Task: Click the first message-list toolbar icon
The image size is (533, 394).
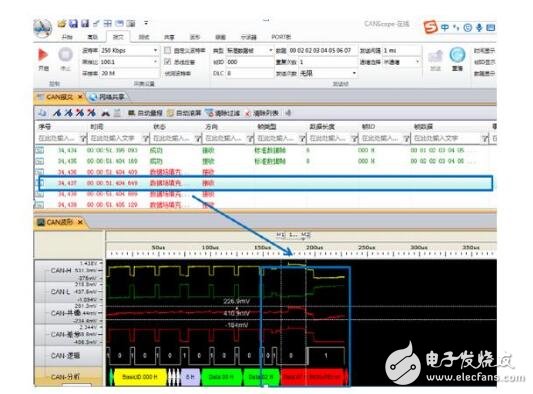Action: pos(42,113)
